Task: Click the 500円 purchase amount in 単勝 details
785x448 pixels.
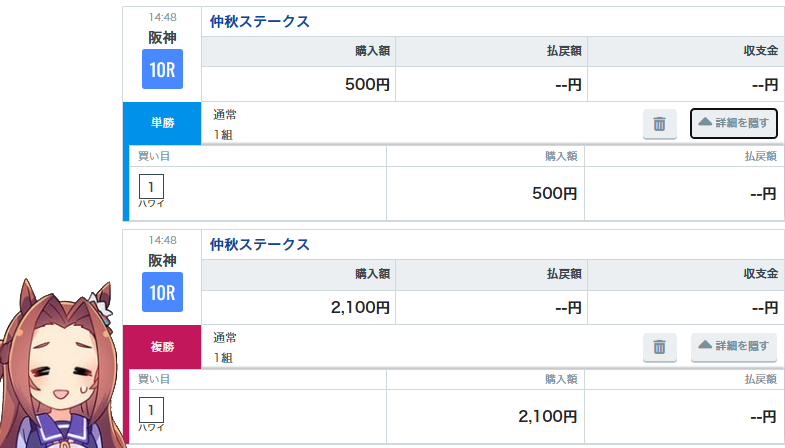Action: tap(554, 193)
